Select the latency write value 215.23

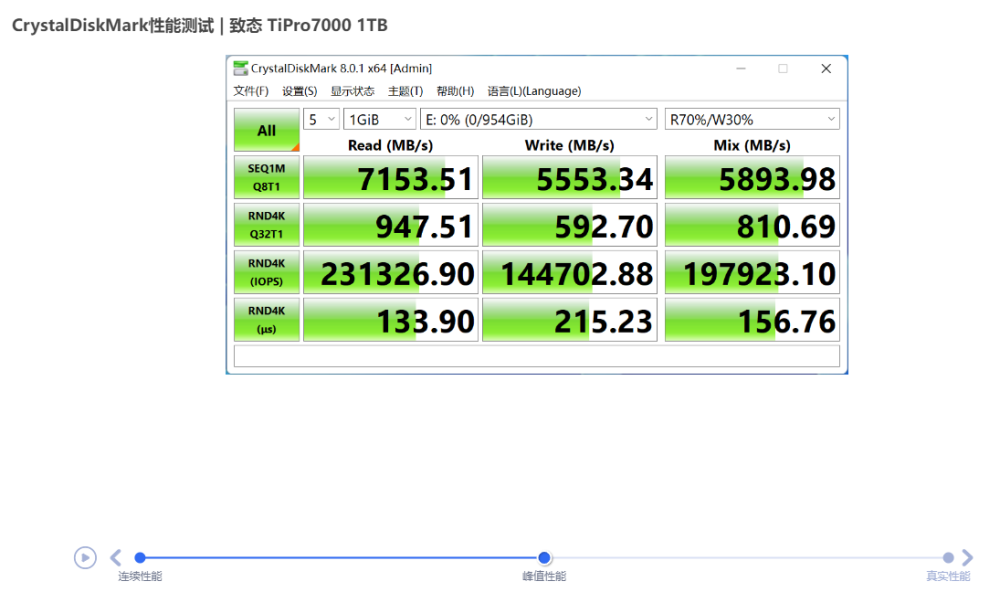(x=570, y=320)
